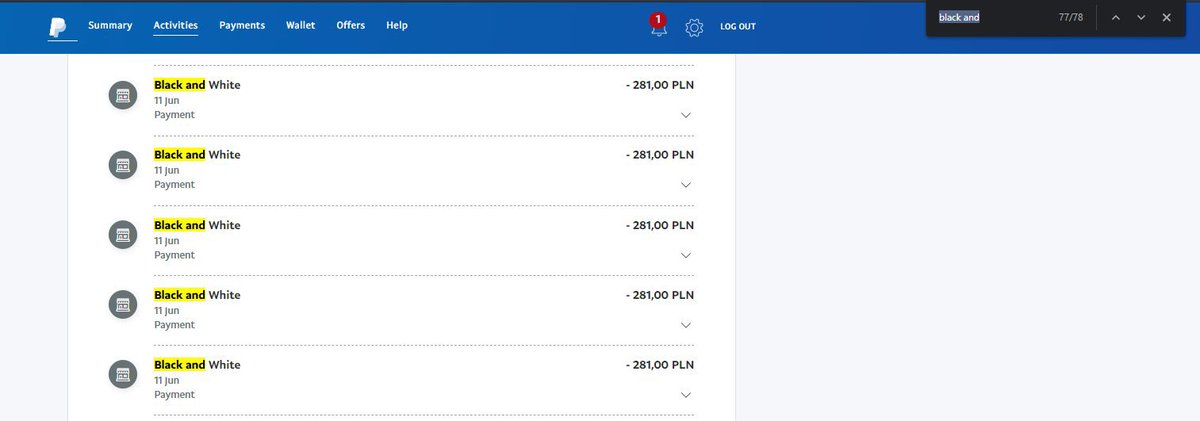Viewport: 1200px width, 421px height.
Task: Expand the second visible Black and White payment
Action: click(686, 185)
